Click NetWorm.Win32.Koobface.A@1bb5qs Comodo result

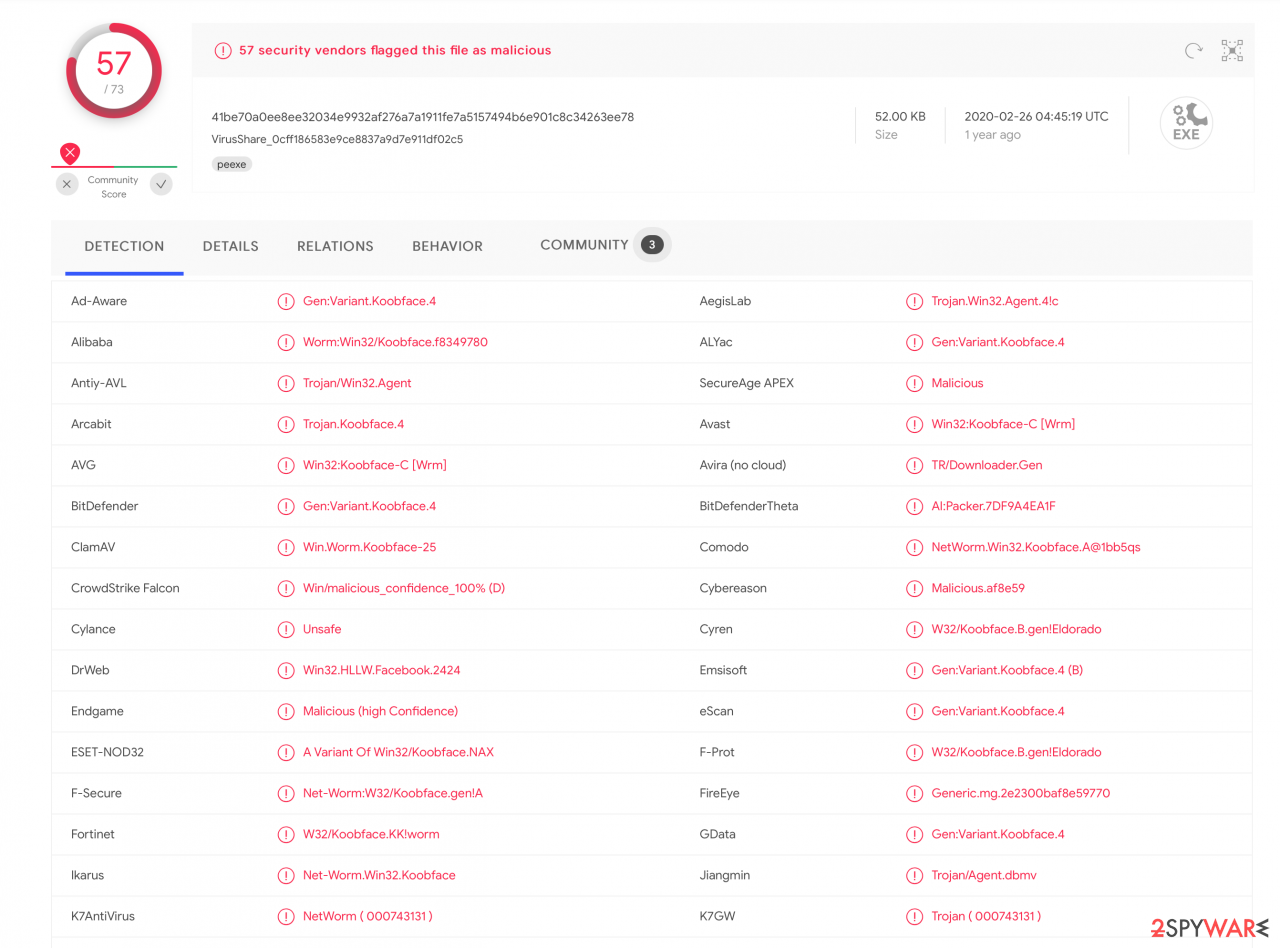[1036, 547]
